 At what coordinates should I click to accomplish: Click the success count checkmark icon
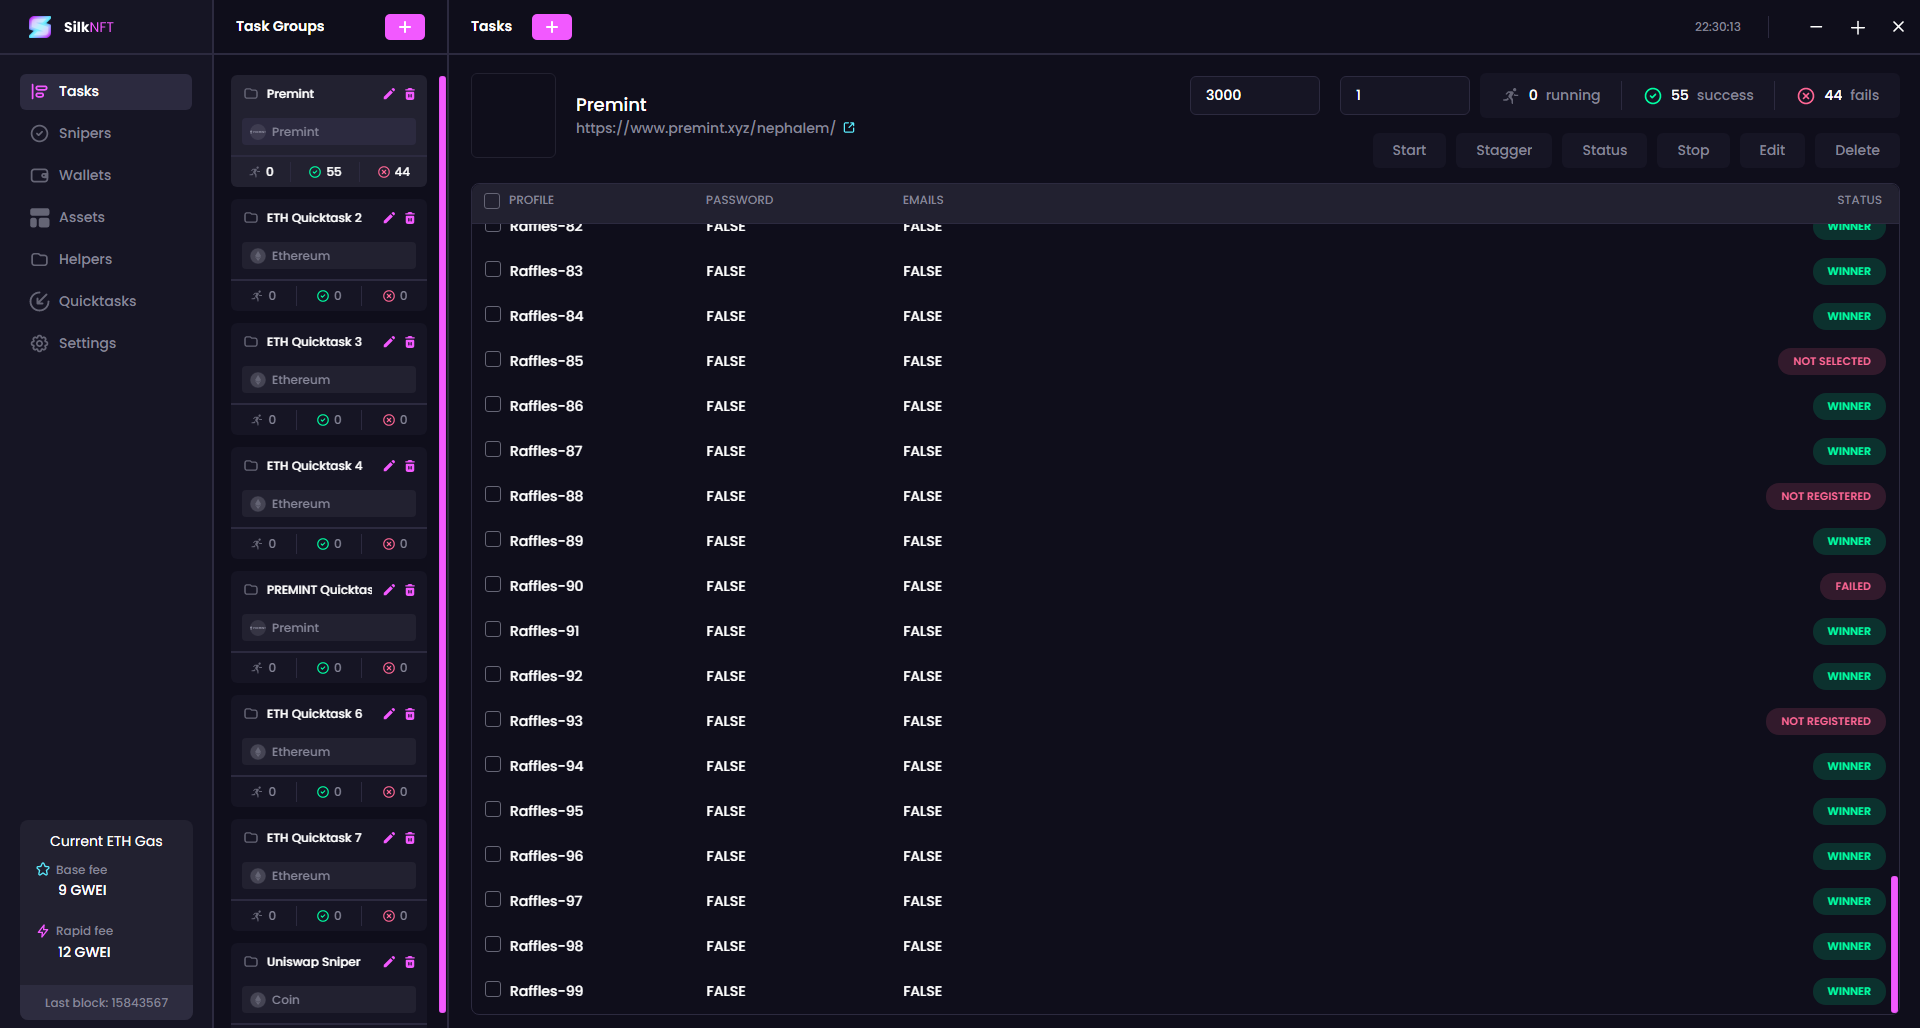[x=1653, y=96]
